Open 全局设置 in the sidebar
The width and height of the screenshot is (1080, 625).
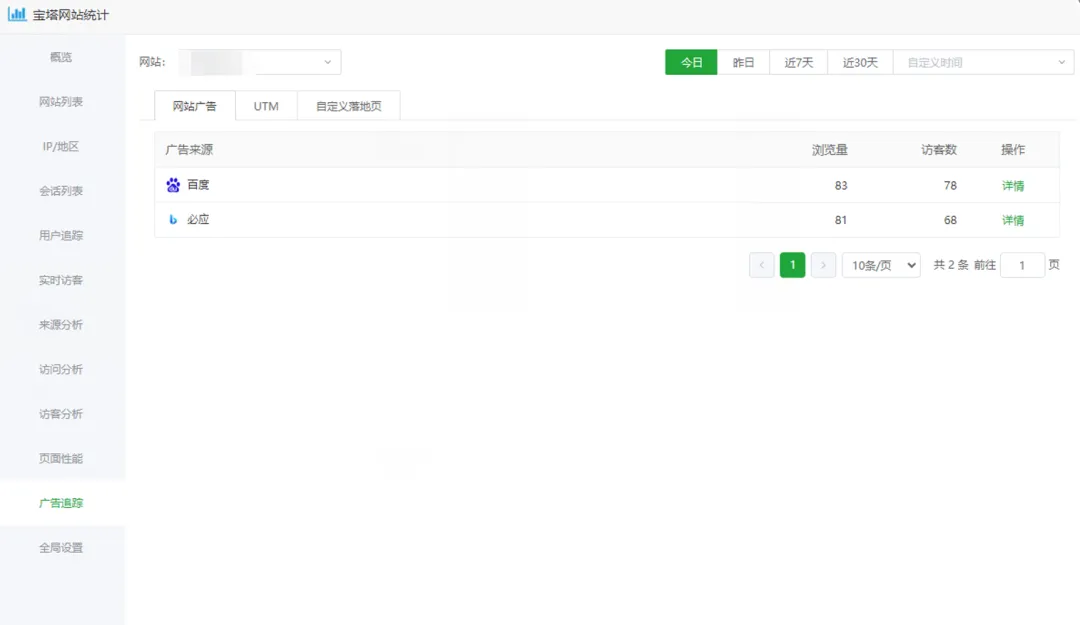click(61, 548)
